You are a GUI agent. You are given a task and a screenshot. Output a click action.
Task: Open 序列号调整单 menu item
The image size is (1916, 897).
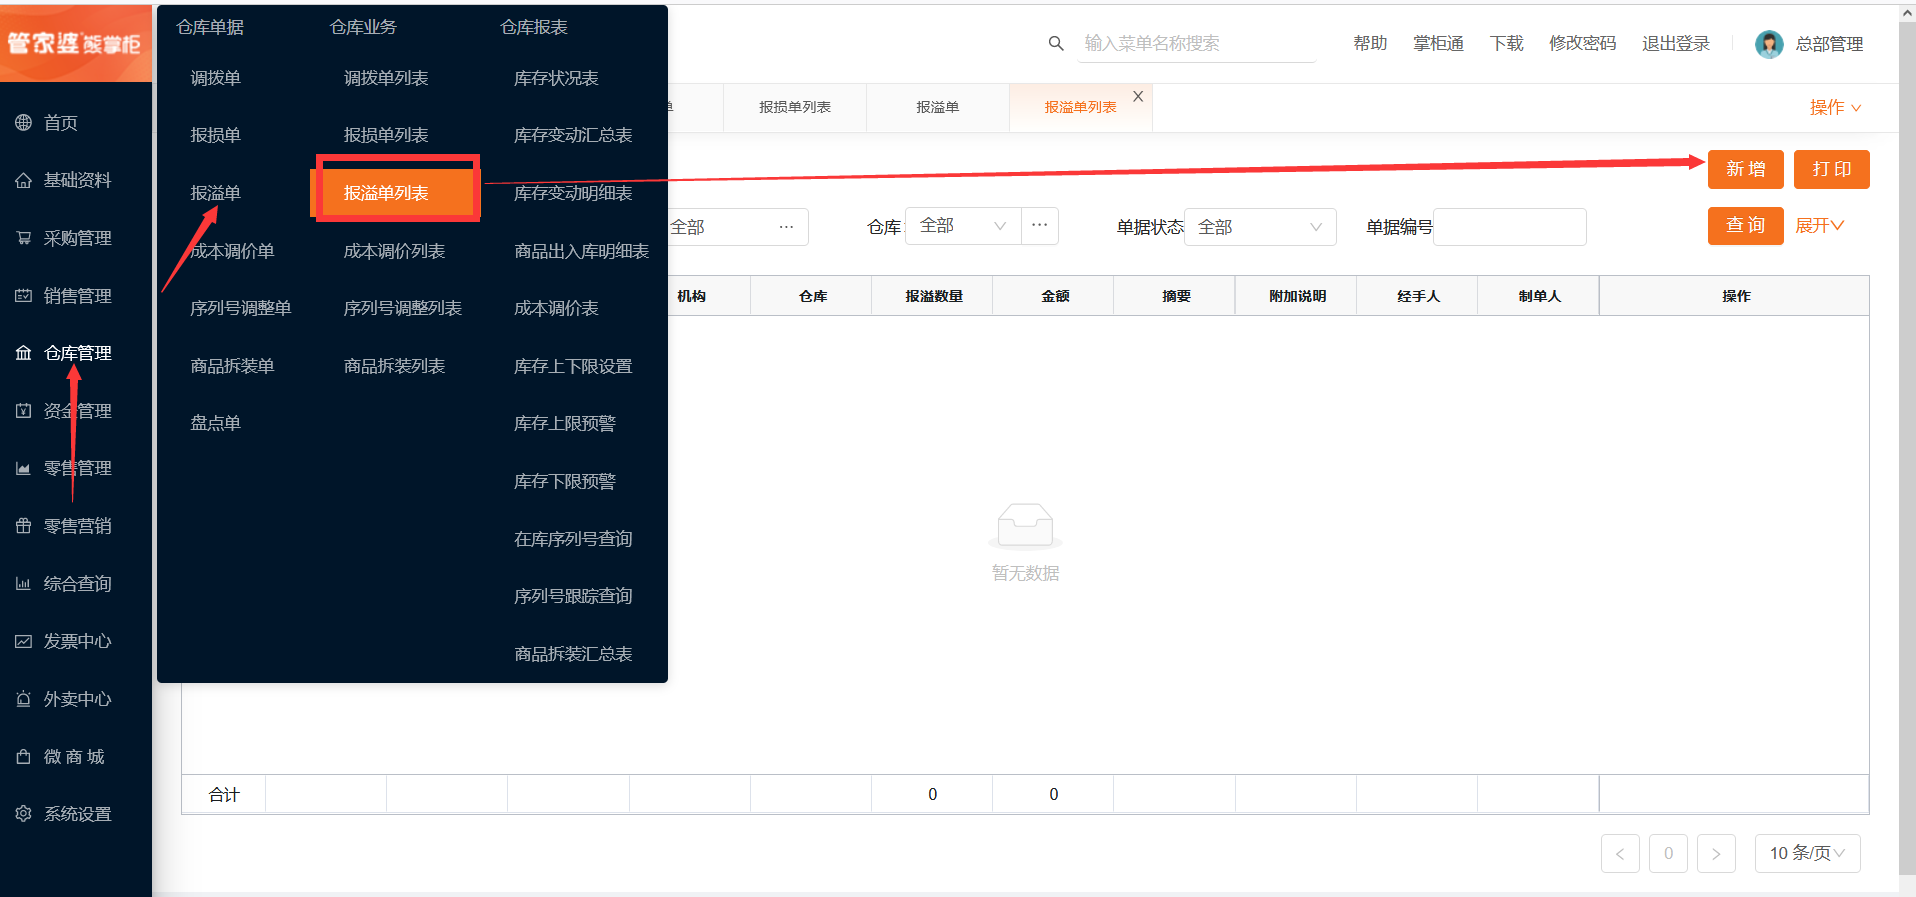click(241, 308)
